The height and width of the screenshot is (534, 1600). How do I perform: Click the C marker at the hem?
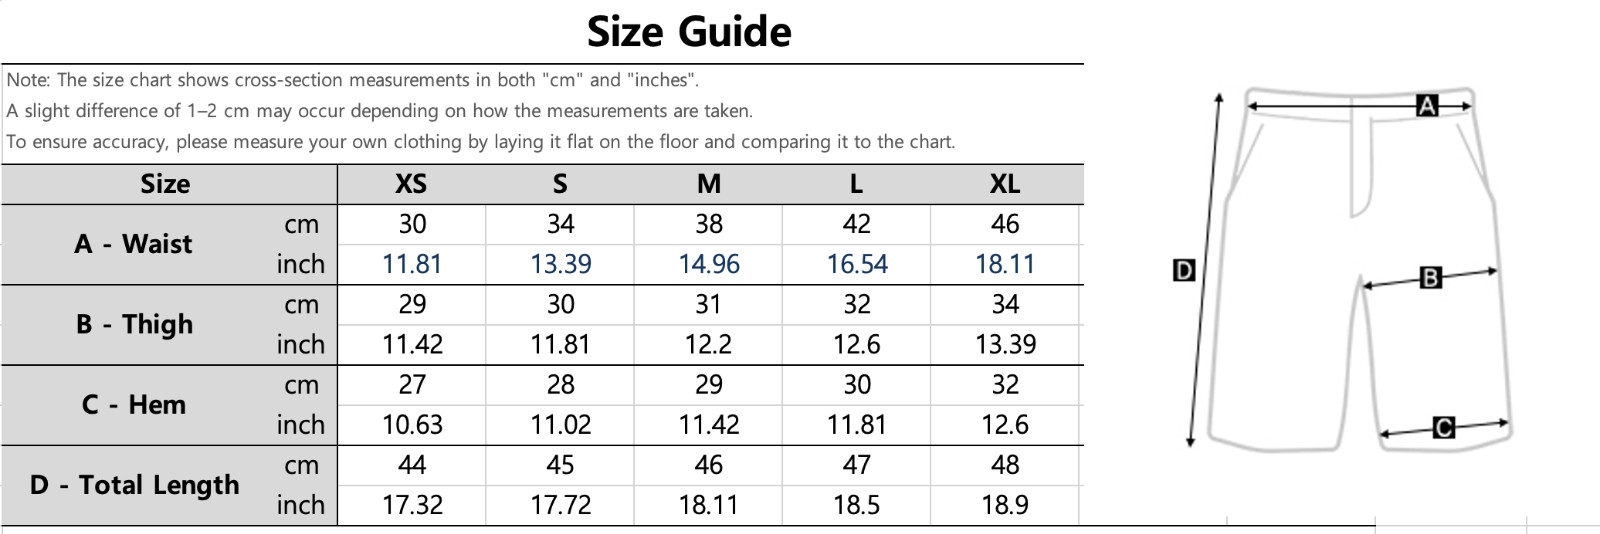pos(1443,428)
